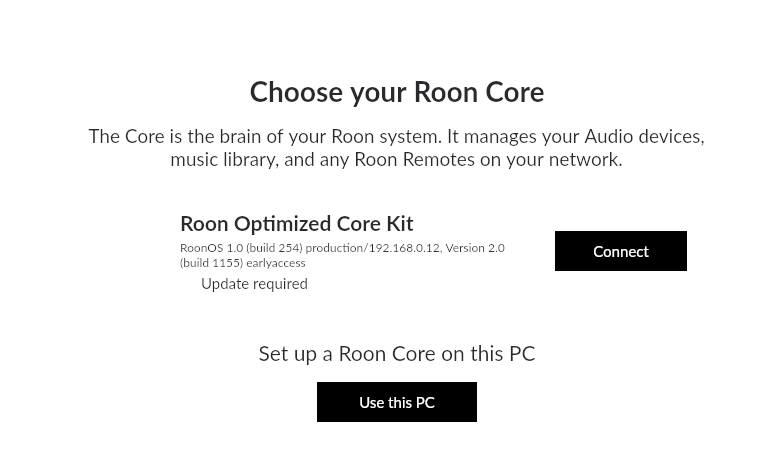Click Roon Remotes in the description
Image resolution: width=760 pixels, height=467 pixels.
pyautogui.click(x=414, y=160)
